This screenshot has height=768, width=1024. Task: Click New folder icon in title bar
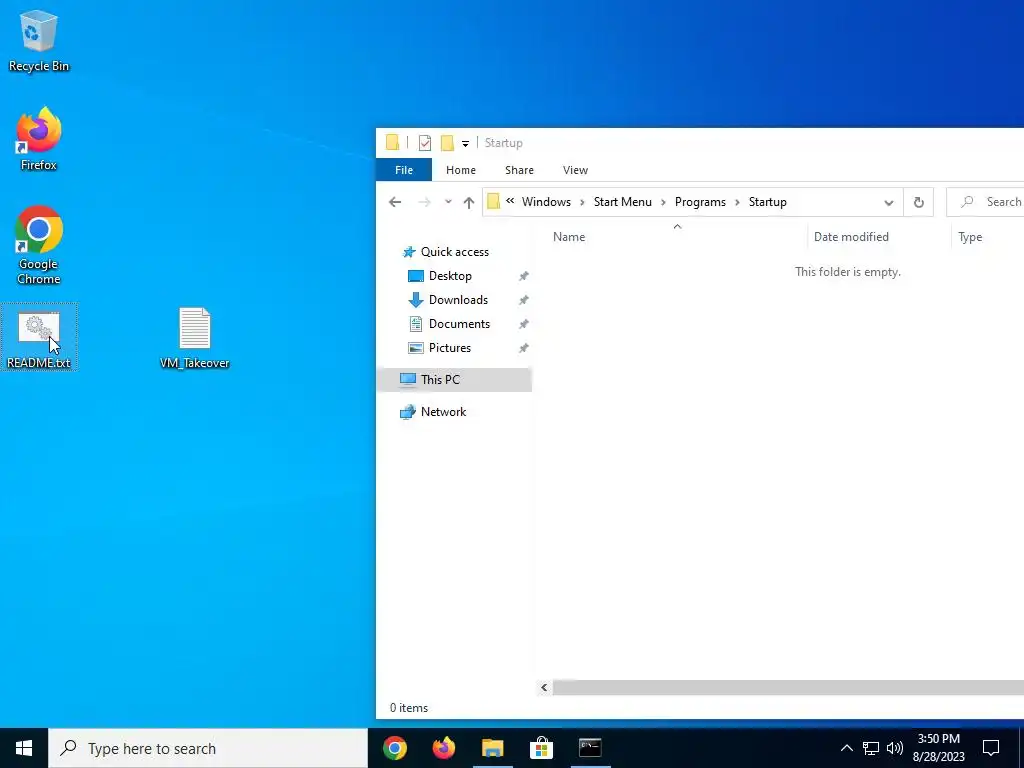click(x=447, y=142)
